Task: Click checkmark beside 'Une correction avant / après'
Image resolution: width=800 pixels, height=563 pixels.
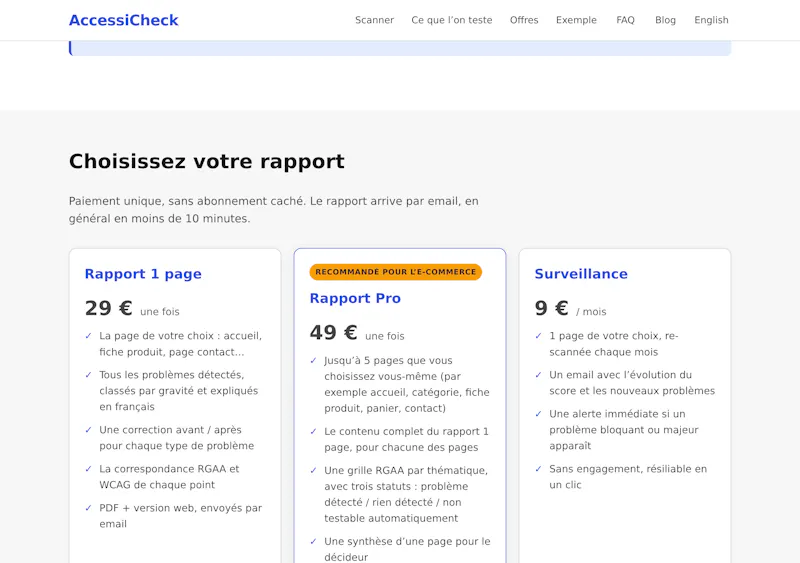Action: [88, 430]
